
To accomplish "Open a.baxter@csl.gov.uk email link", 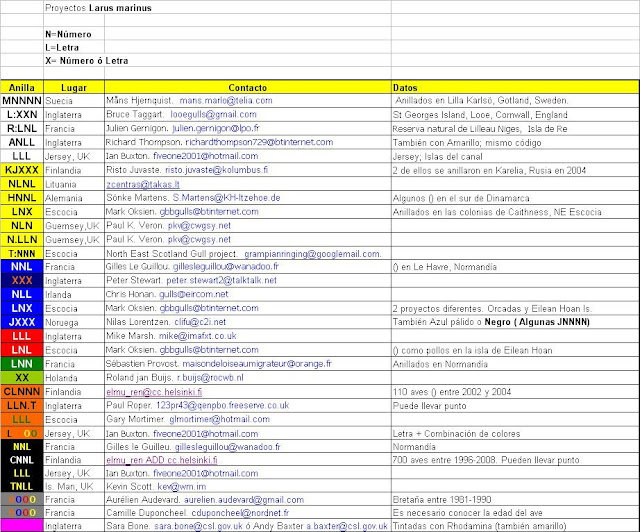I will coord(347,526).
